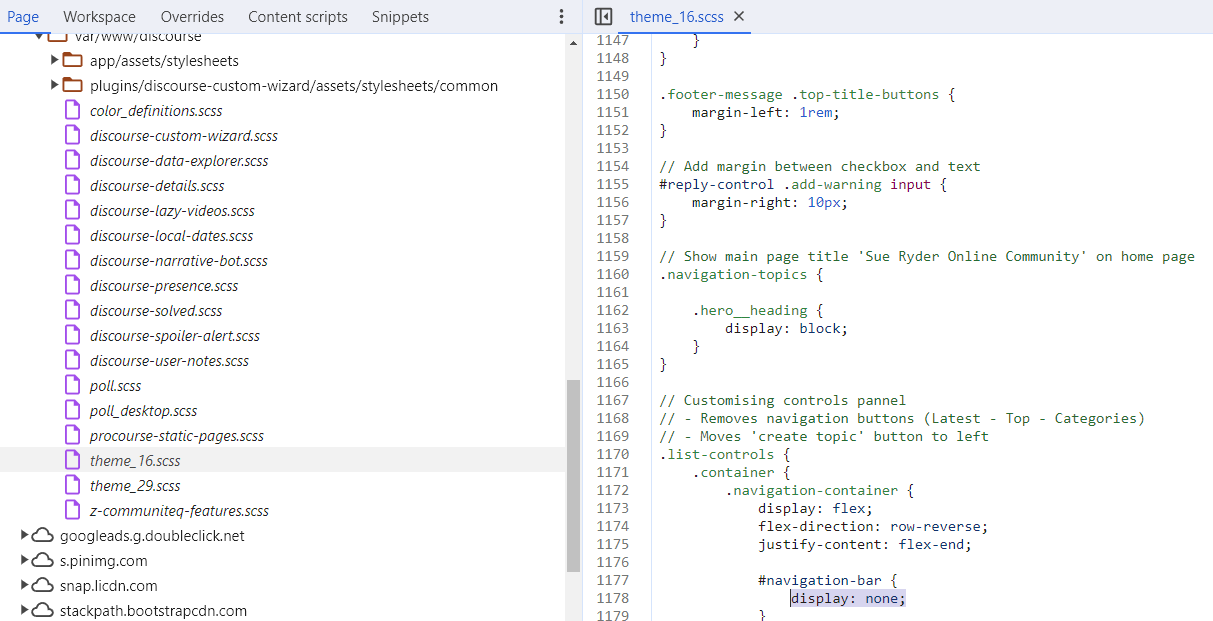Click the poll_desktop.scss file icon
This screenshot has width=1213, height=621.
(x=71, y=410)
